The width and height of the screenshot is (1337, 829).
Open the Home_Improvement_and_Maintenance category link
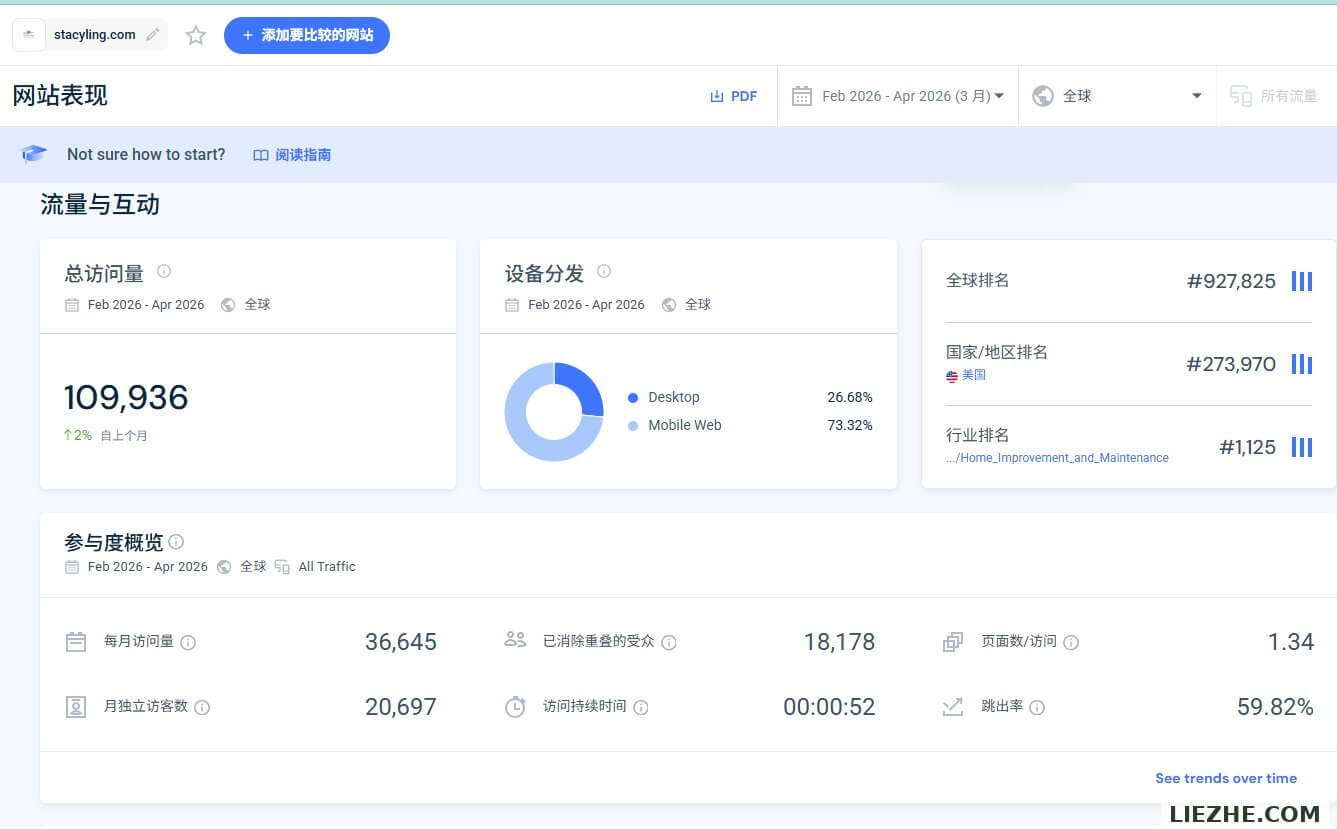click(1057, 458)
